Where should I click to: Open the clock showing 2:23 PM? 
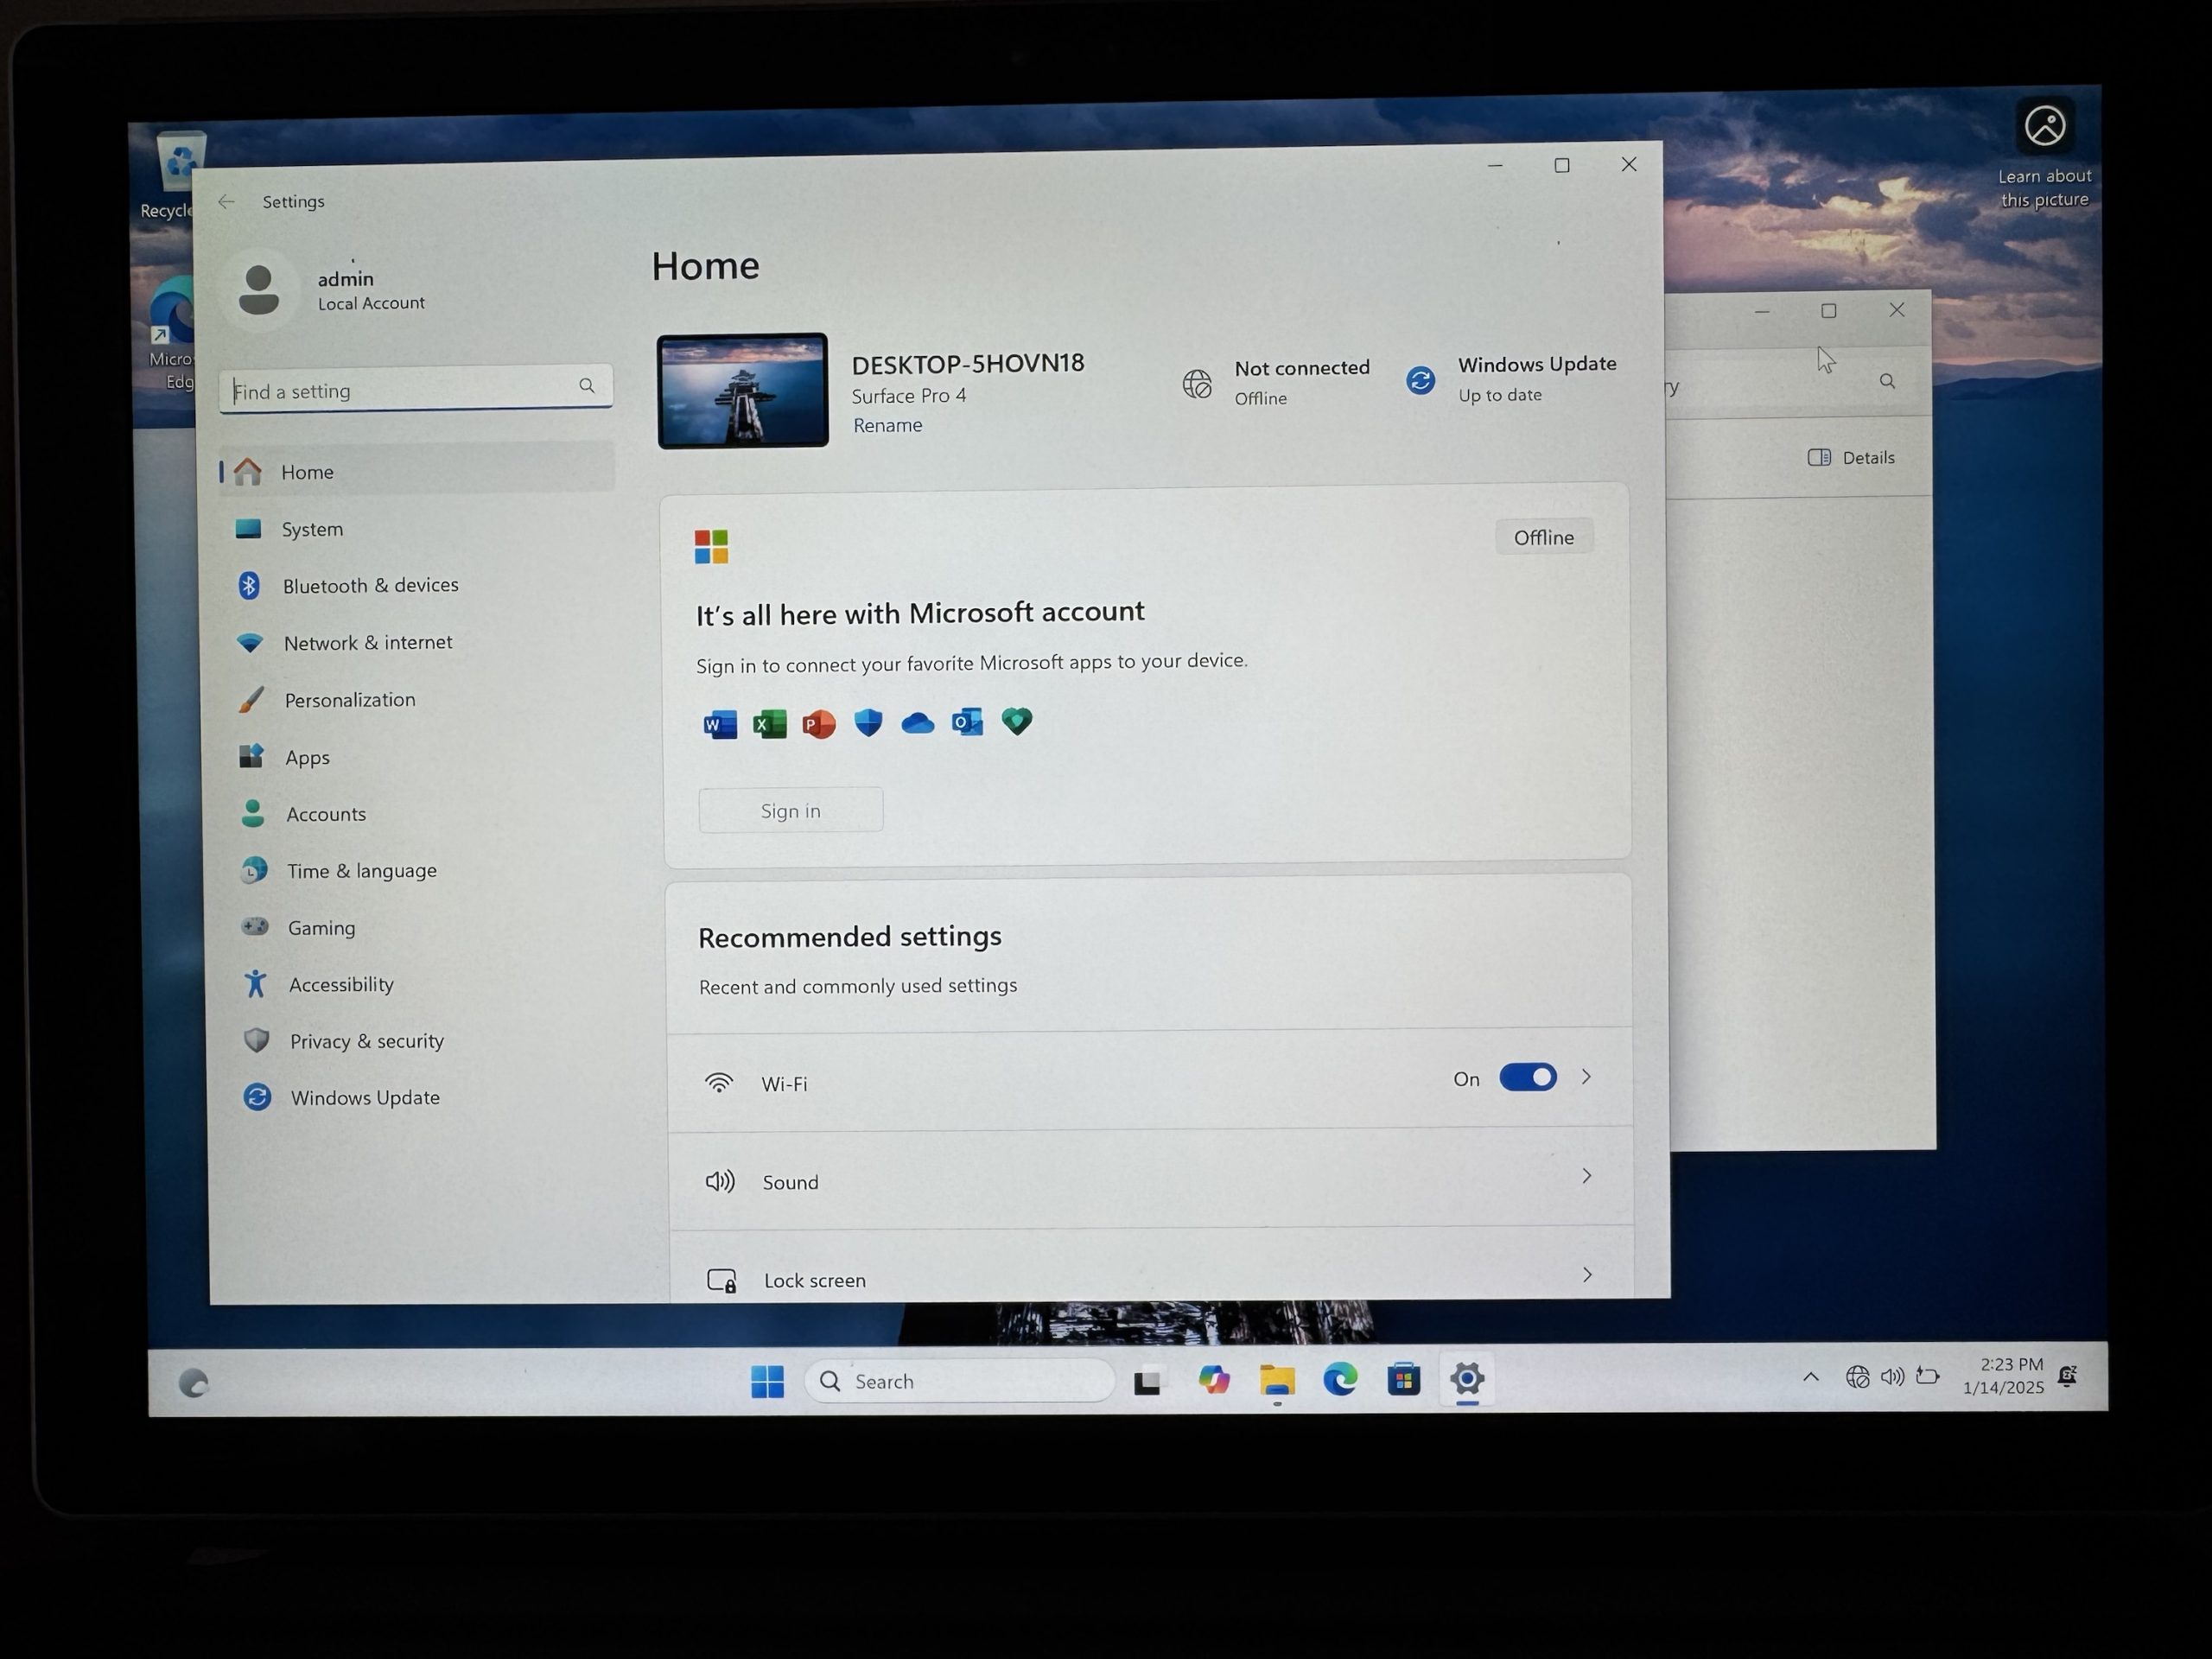point(2003,1376)
